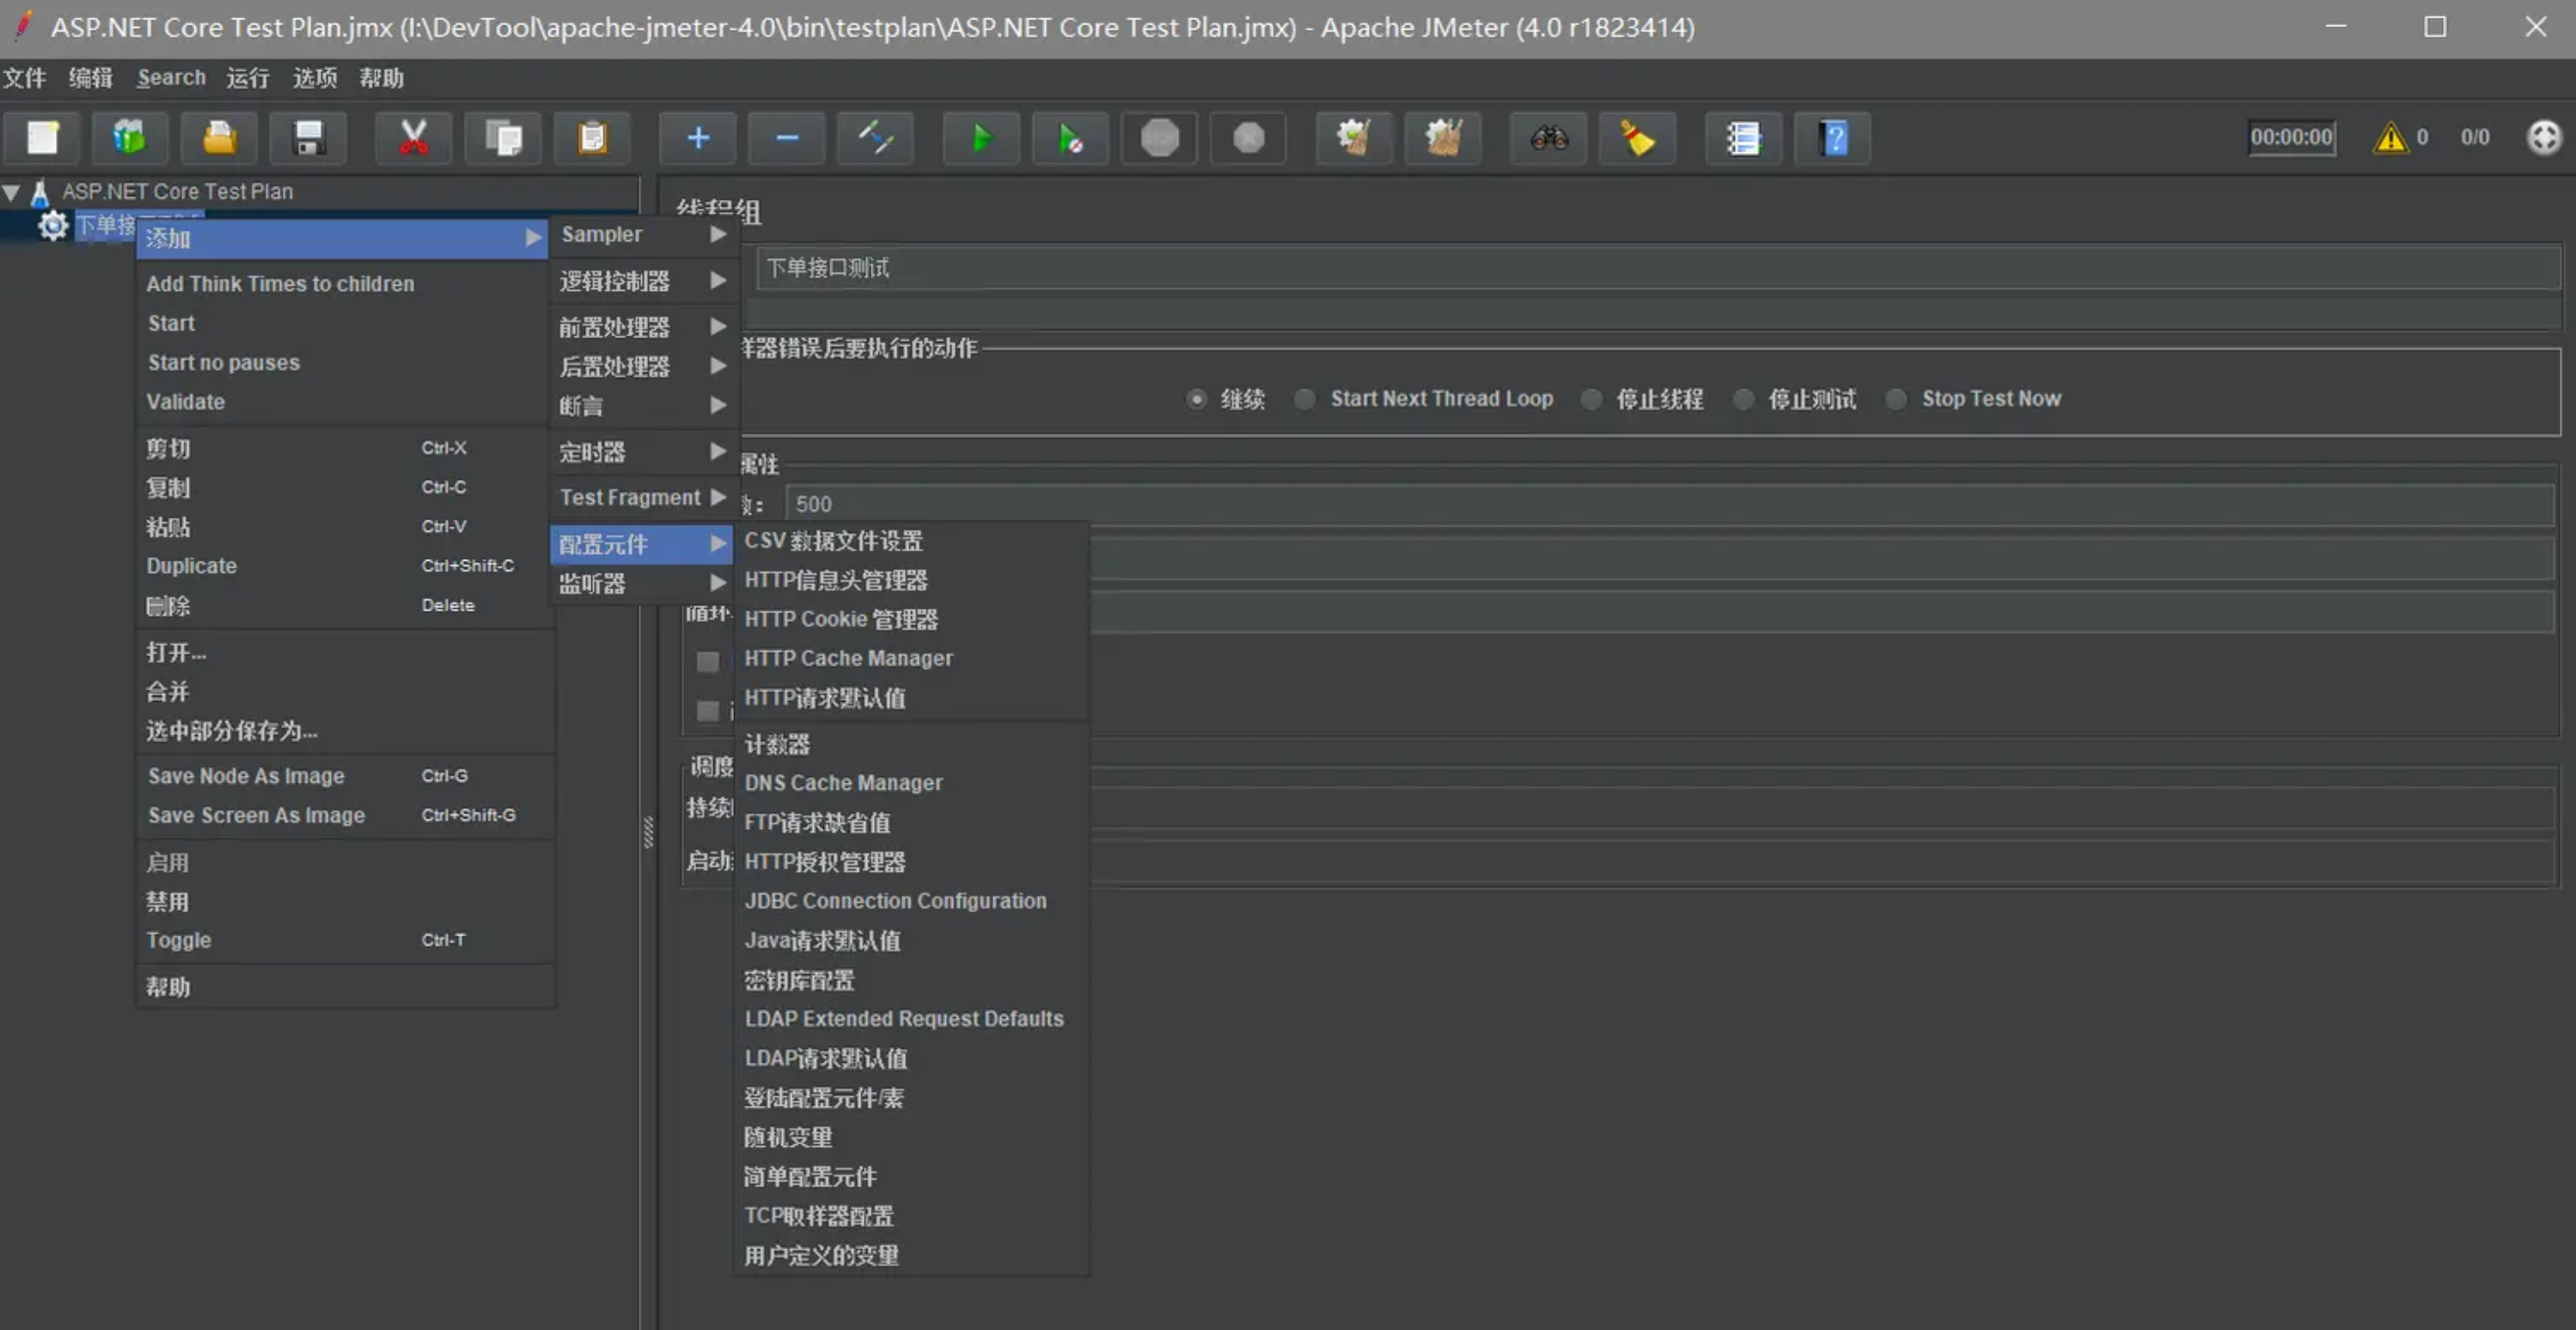Click the yellow warning triangle log icon
Image resolution: width=2576 pixels, height=1330 pixels.
coord(2390,138)
